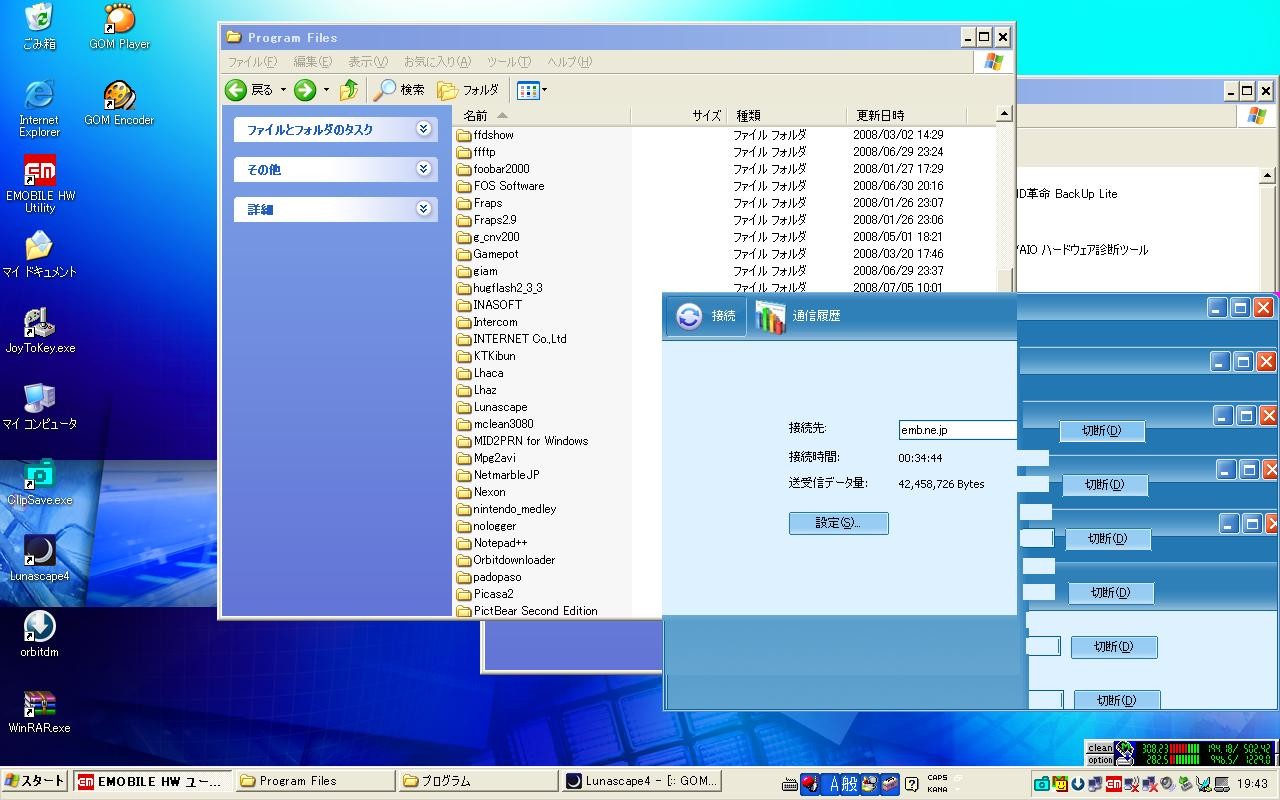Open the Explorer views dropdown button

[x=532, y=90]
